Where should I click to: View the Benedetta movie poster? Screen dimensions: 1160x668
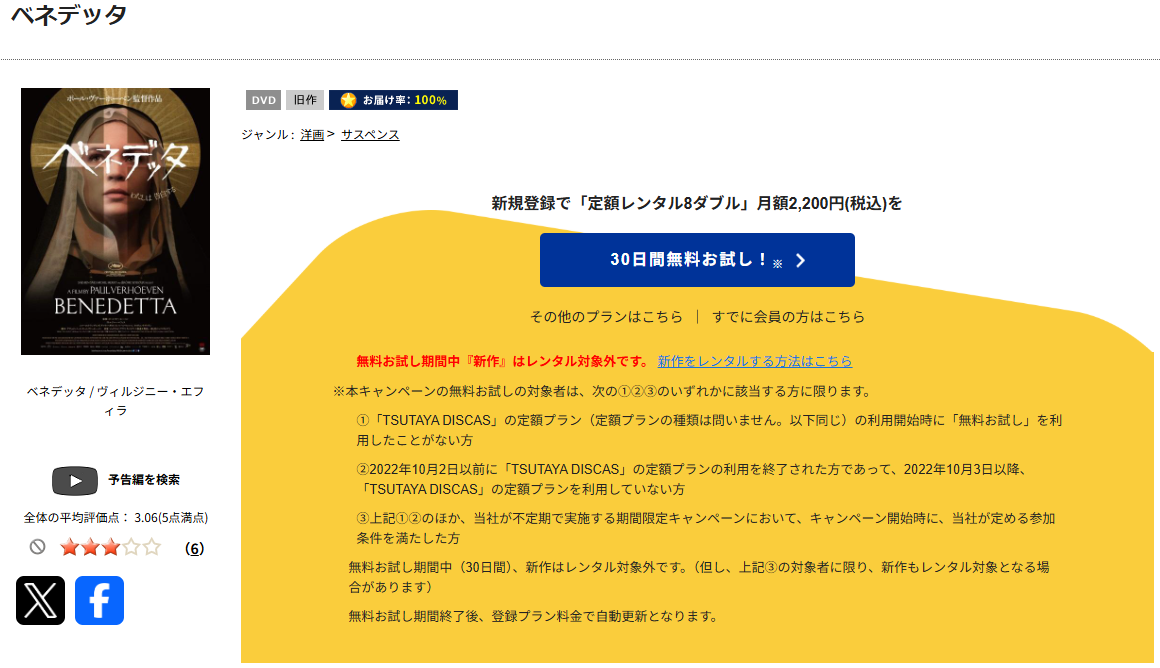115,220
